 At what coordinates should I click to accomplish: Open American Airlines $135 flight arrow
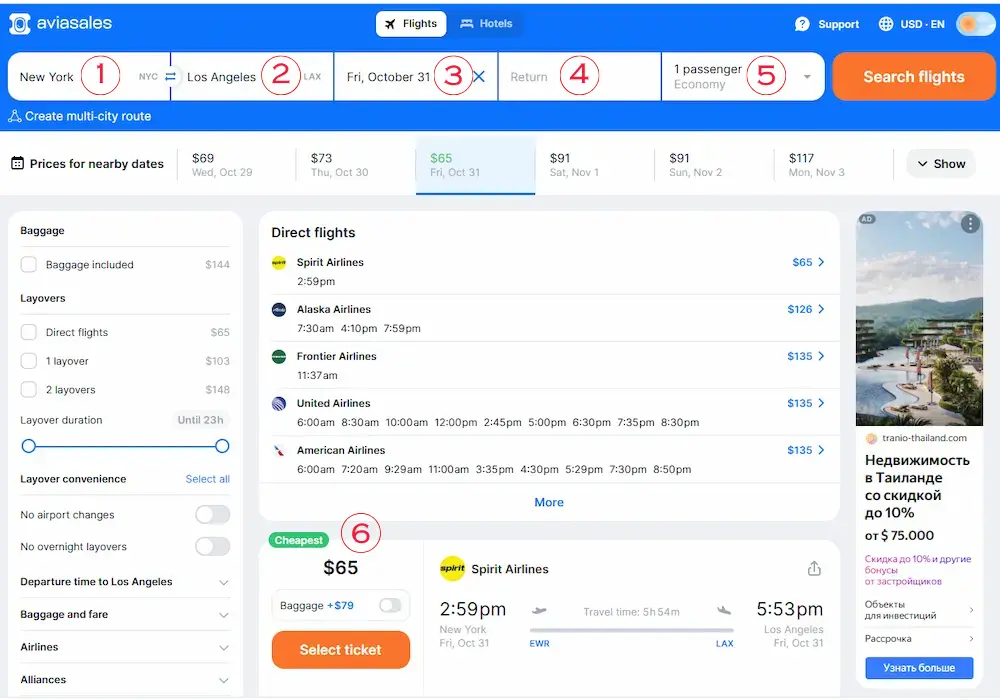click(821, 450)
